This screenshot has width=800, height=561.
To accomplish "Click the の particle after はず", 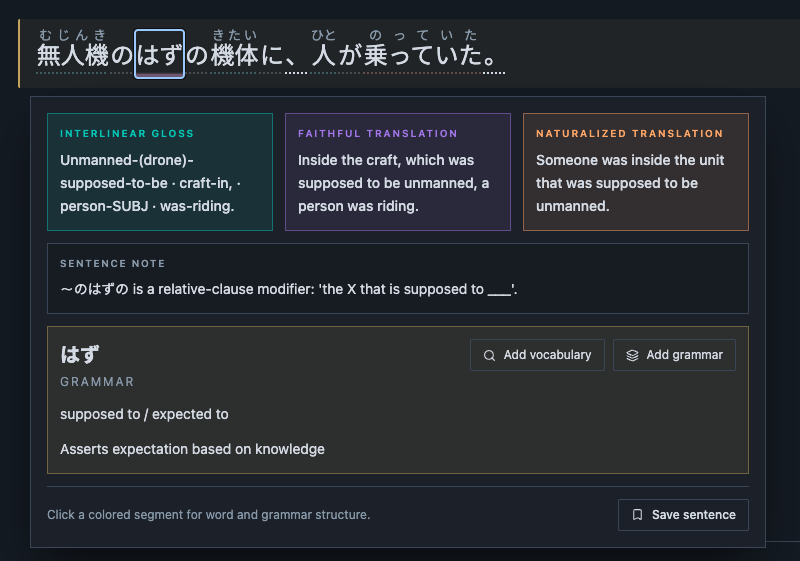I will point(197,55).
